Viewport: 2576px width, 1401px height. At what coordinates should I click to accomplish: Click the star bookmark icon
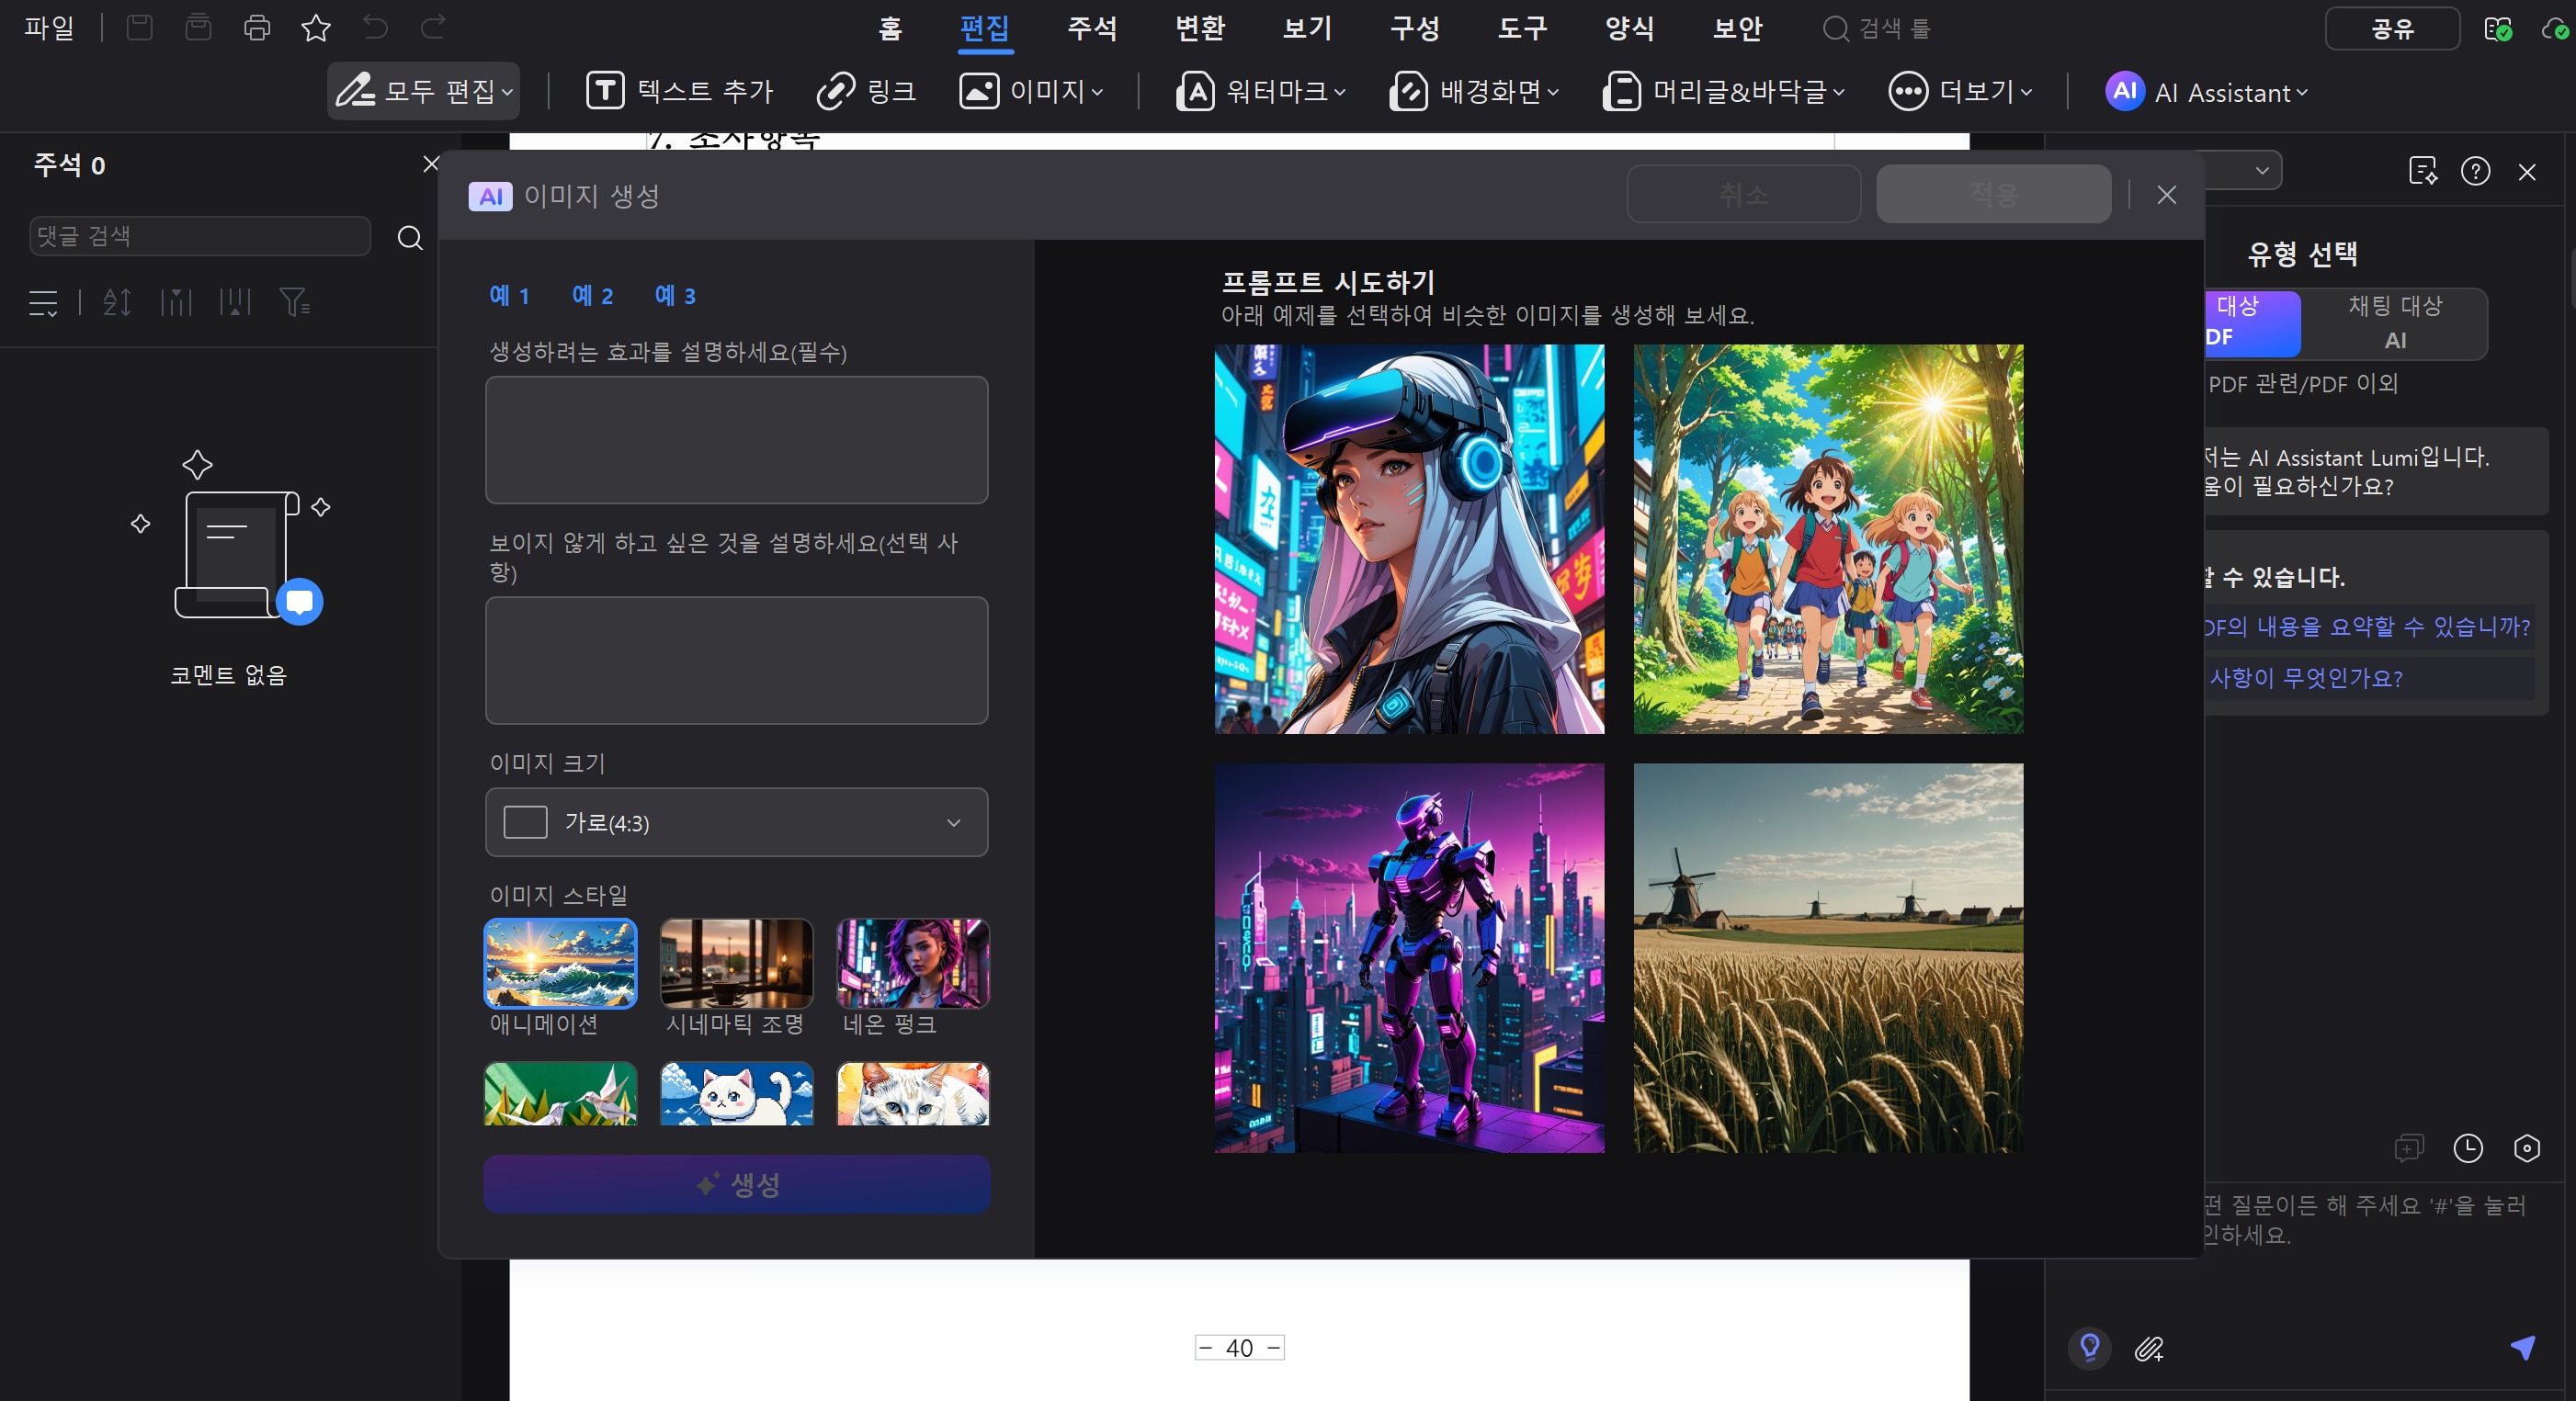(316, 28)
